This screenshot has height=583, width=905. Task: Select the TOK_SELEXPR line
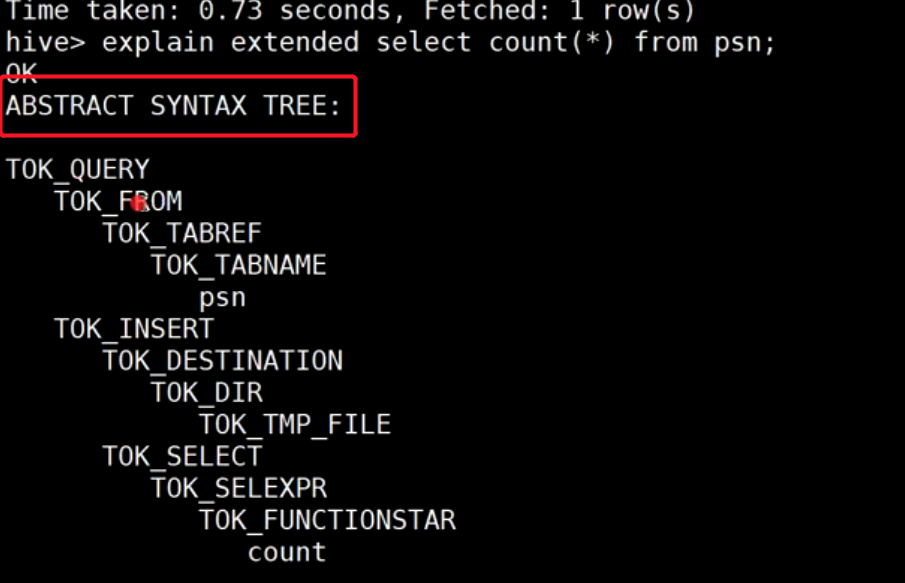click(239, 488)
